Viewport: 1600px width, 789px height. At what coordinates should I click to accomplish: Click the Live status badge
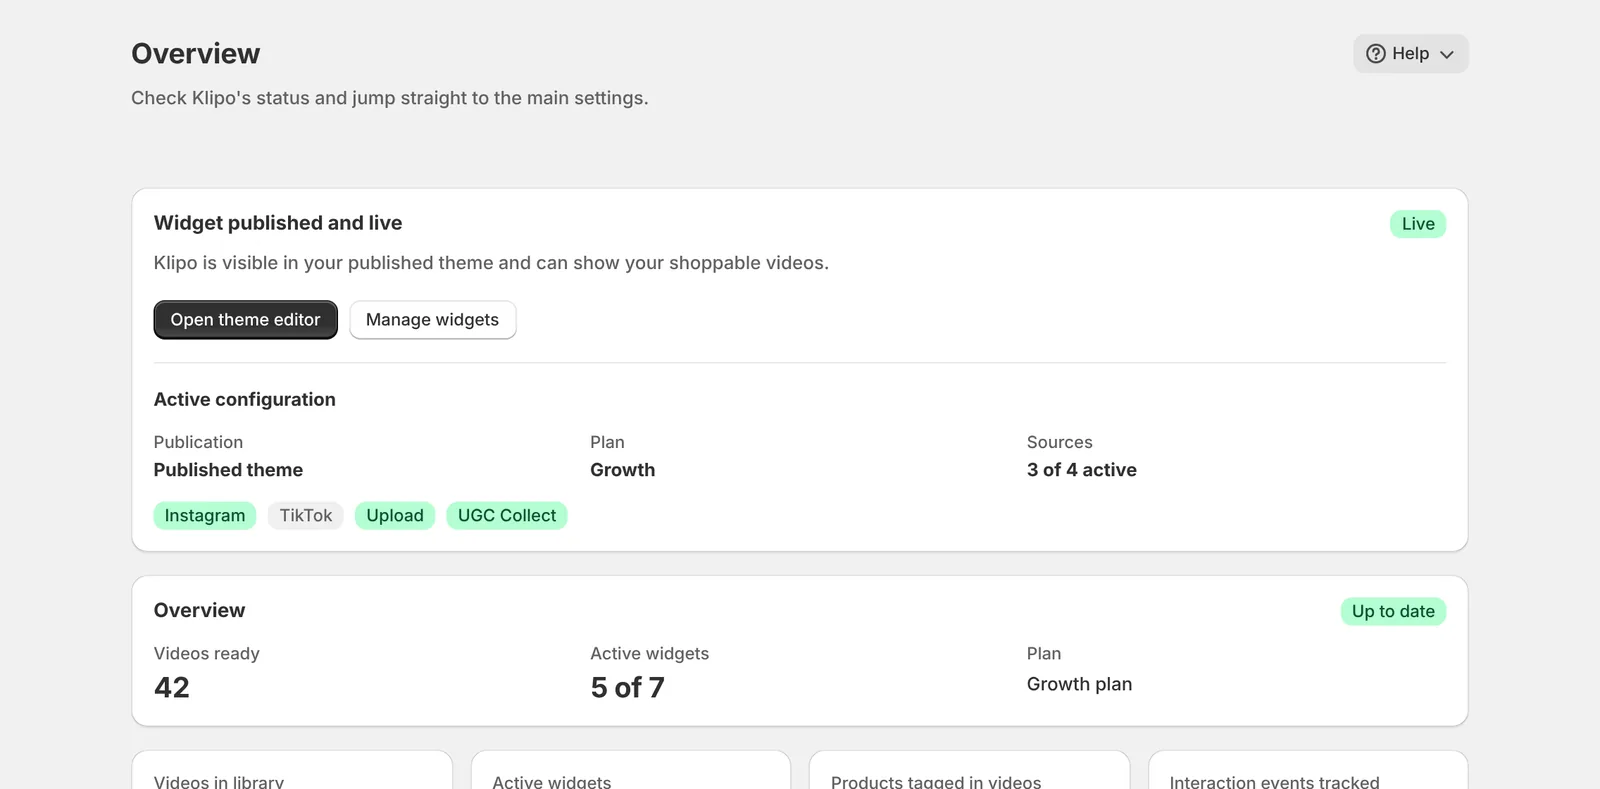coord(1418,224)
